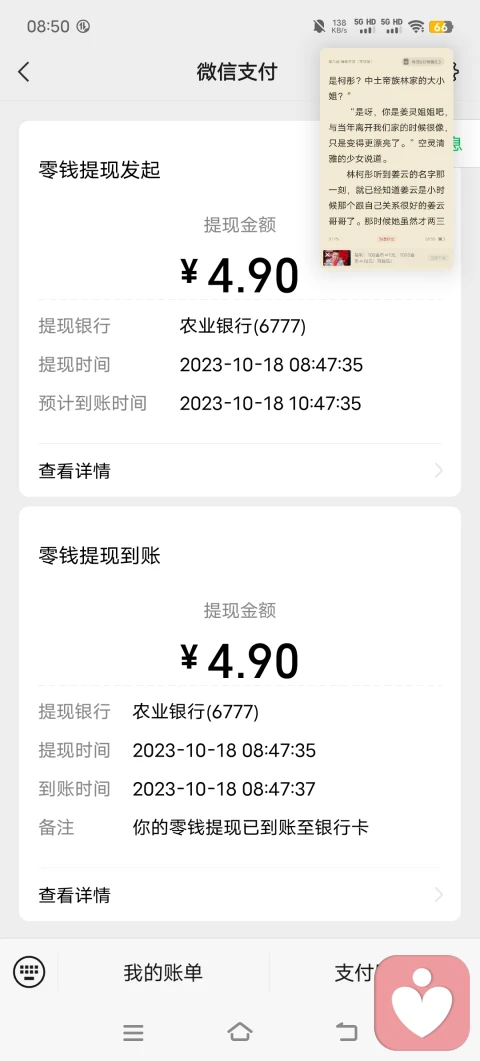Image resolution: width=480 pixels, height=1061 pixels.
Task: Open the 支付 bottom menu item
Action: 355,972
